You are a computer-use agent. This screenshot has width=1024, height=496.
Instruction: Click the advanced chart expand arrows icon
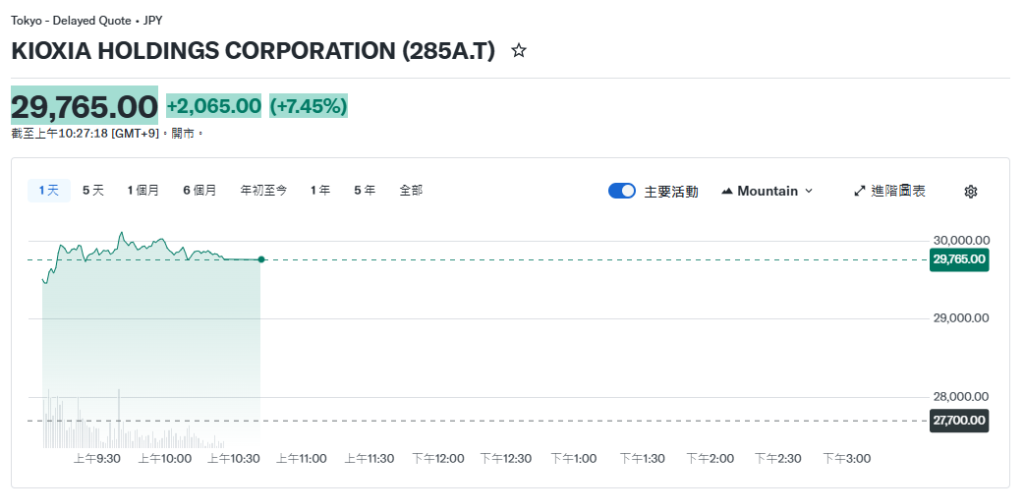(859, 191)
